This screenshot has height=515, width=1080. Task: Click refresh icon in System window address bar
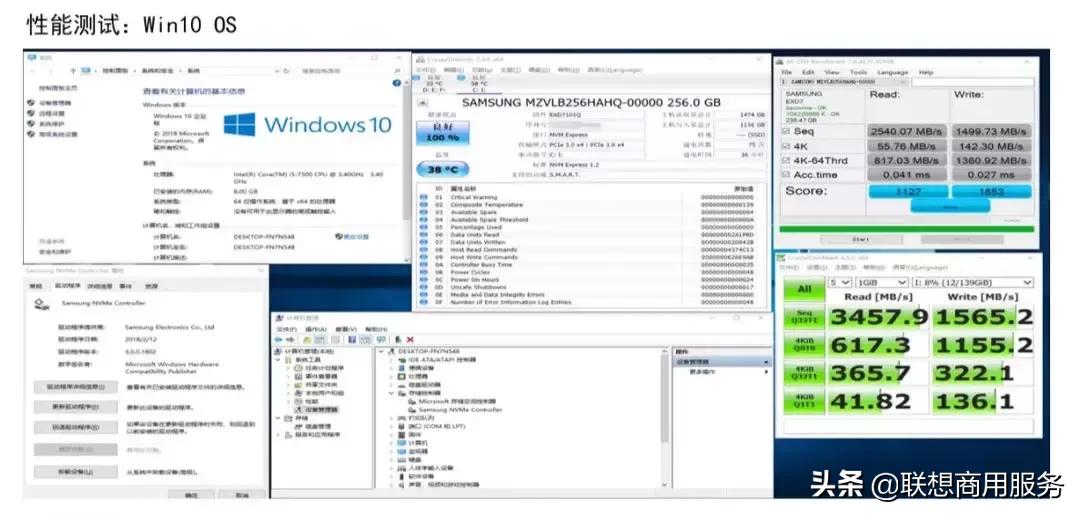287,70
